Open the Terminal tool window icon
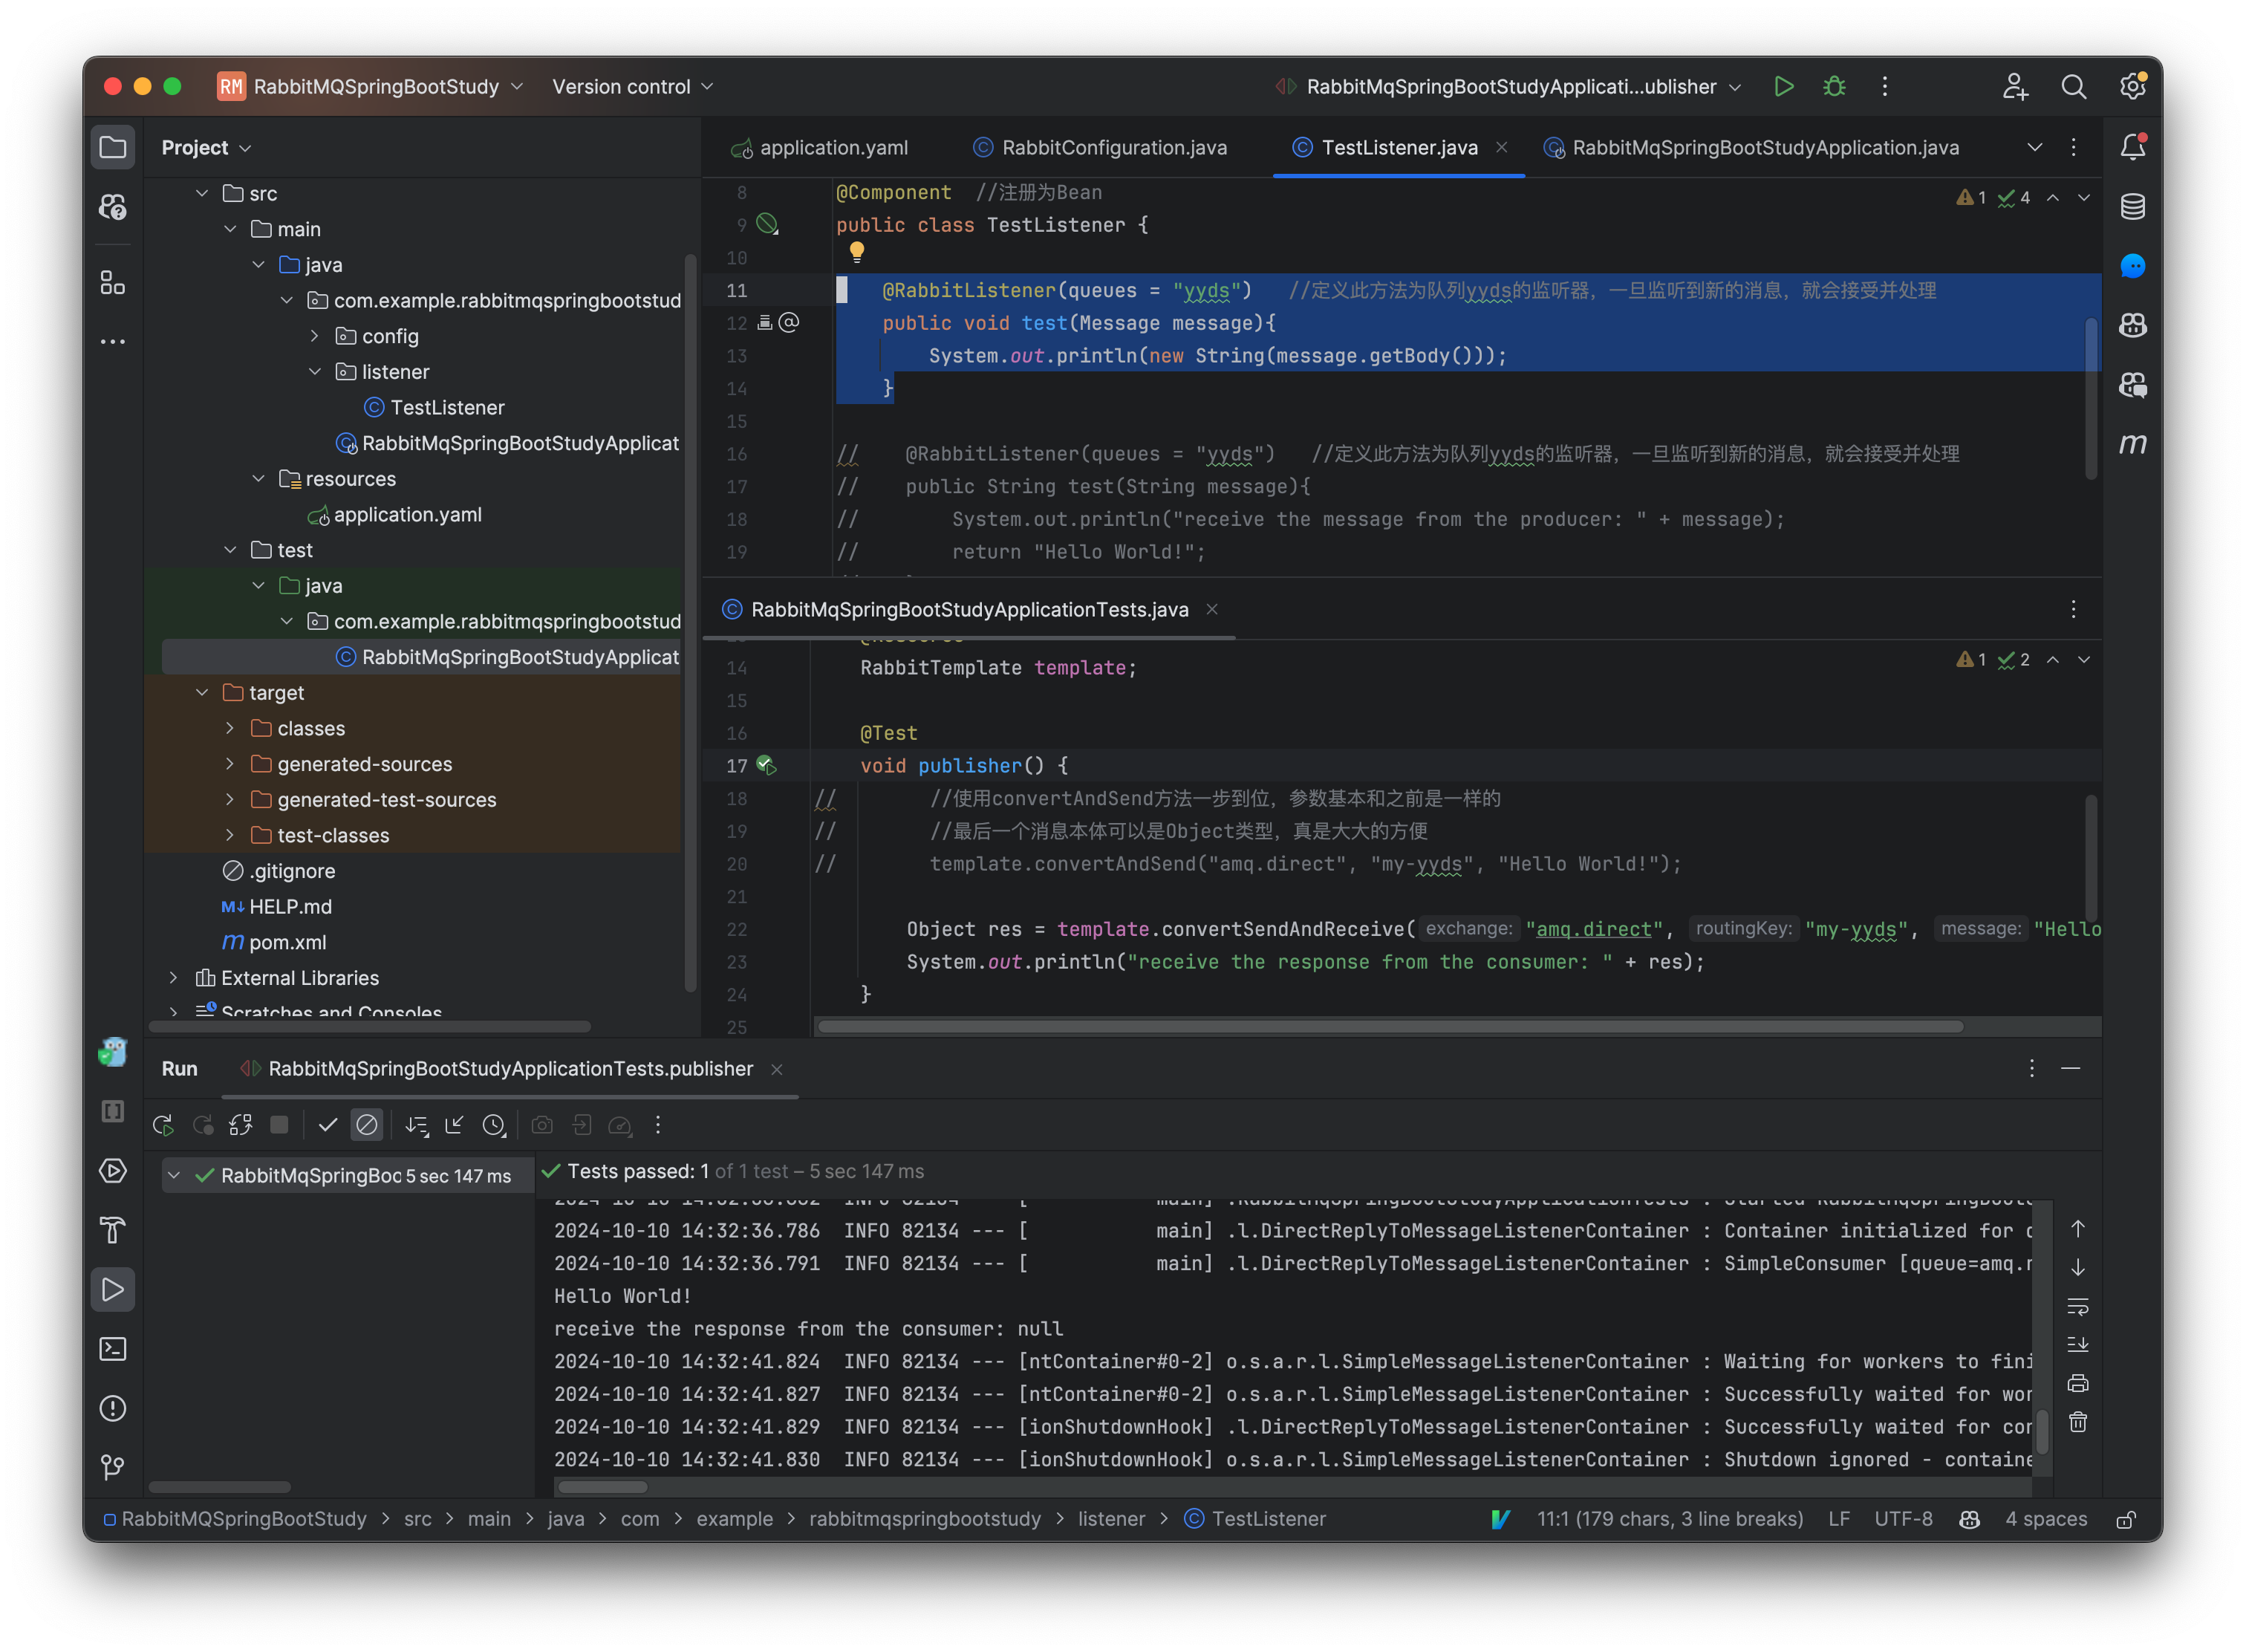2246x1652 pixels. coord(113,1349)
